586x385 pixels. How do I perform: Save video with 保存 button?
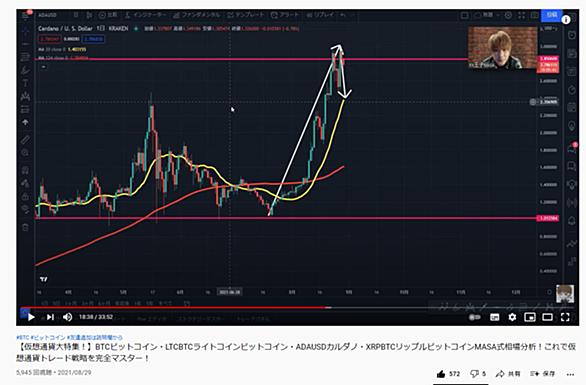pos(542,373)
